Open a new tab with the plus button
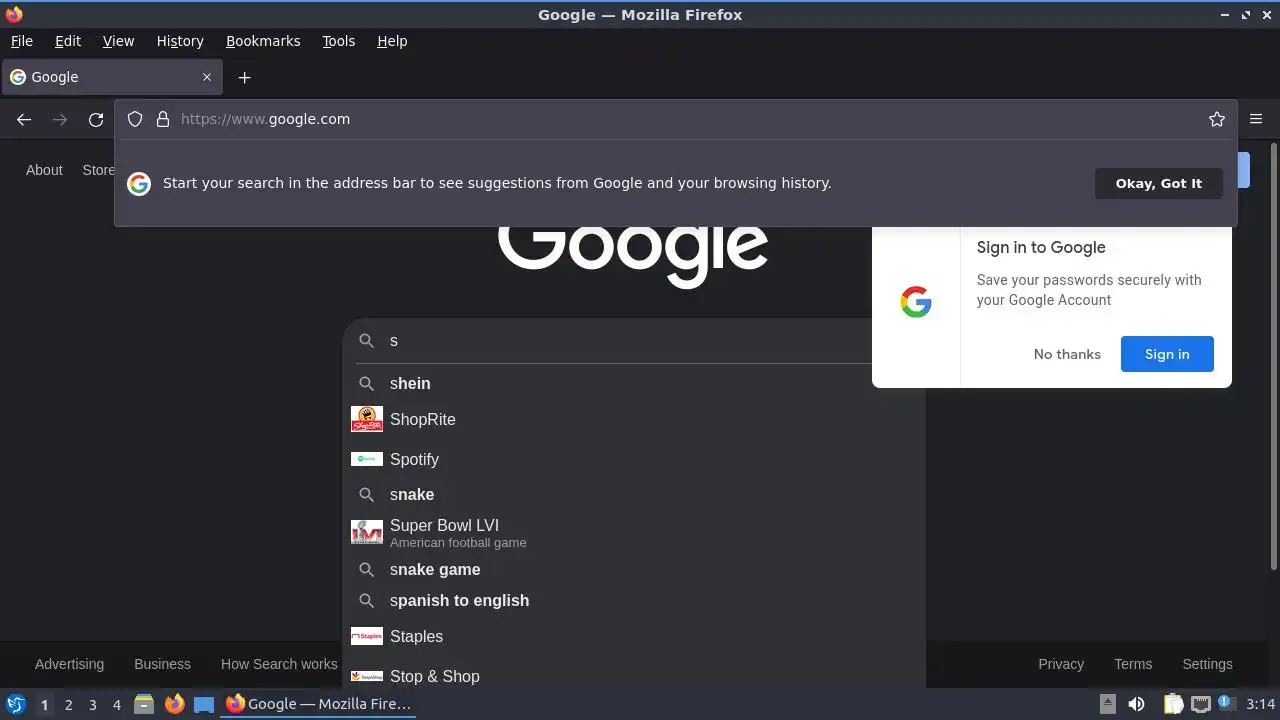1280x720 pixels. click(244, 77)
